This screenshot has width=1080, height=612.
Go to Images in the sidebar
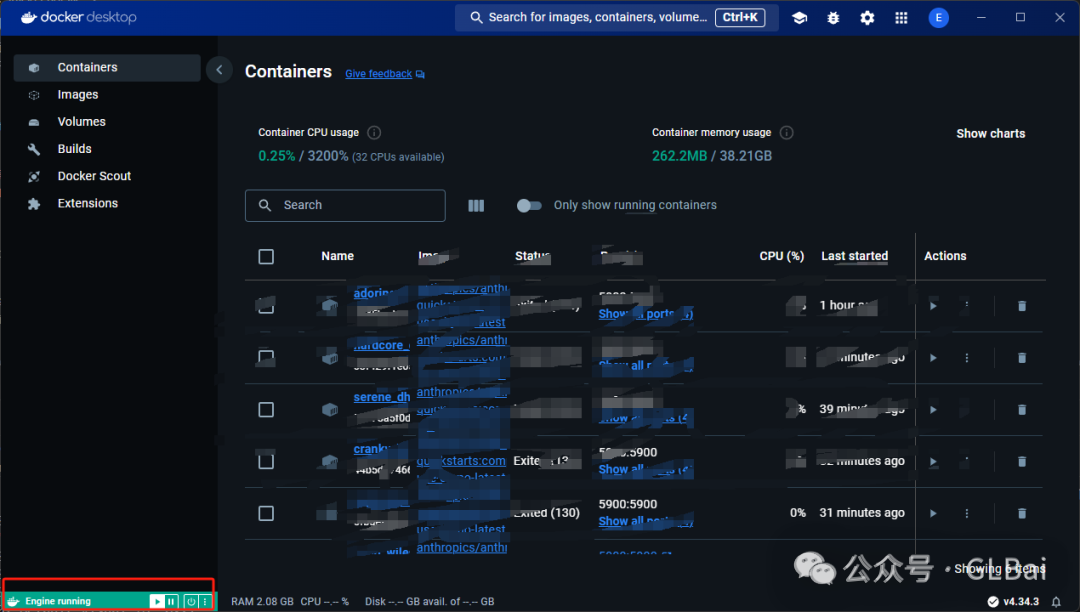(x=77, y=95)
